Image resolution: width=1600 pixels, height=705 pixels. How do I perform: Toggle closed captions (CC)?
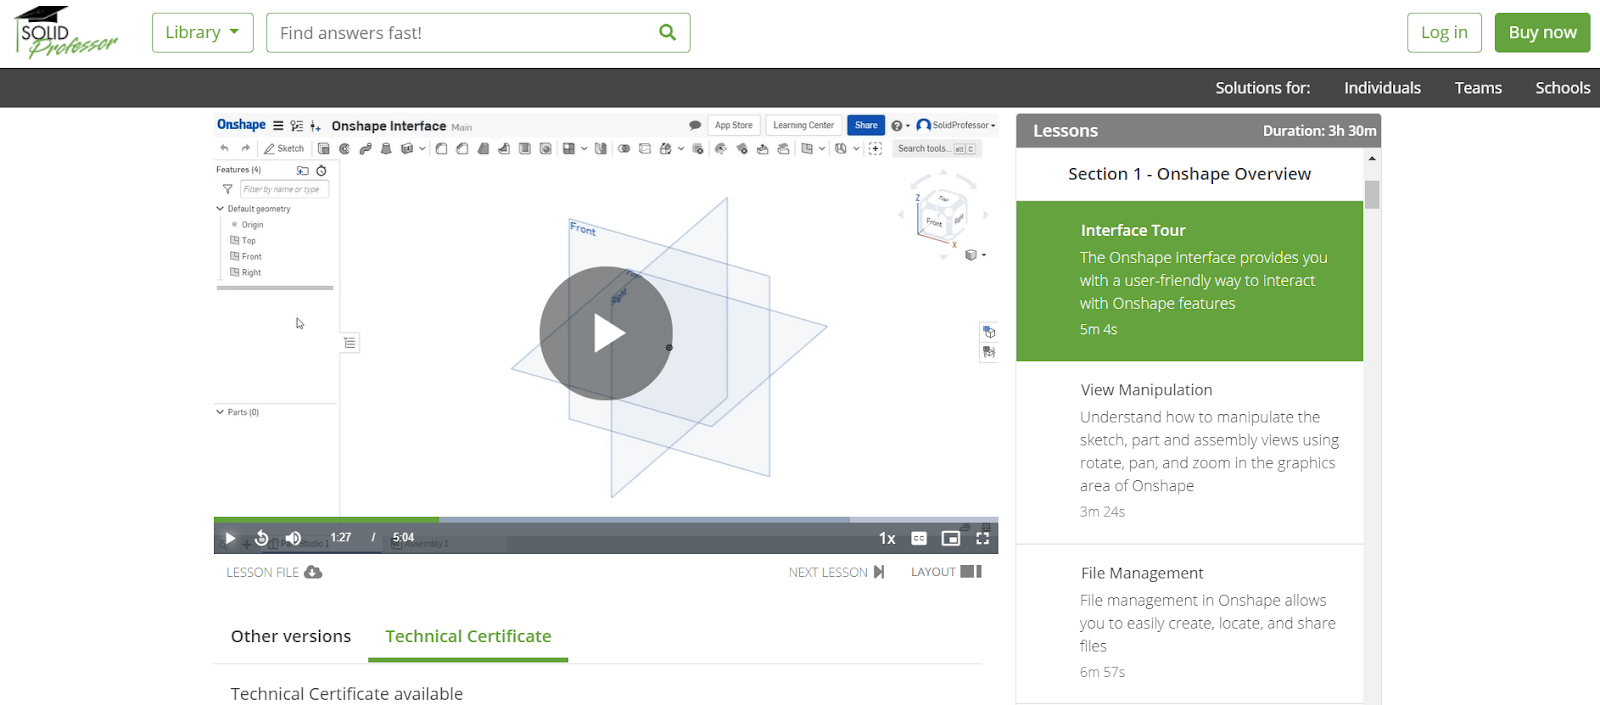point(919,538)
